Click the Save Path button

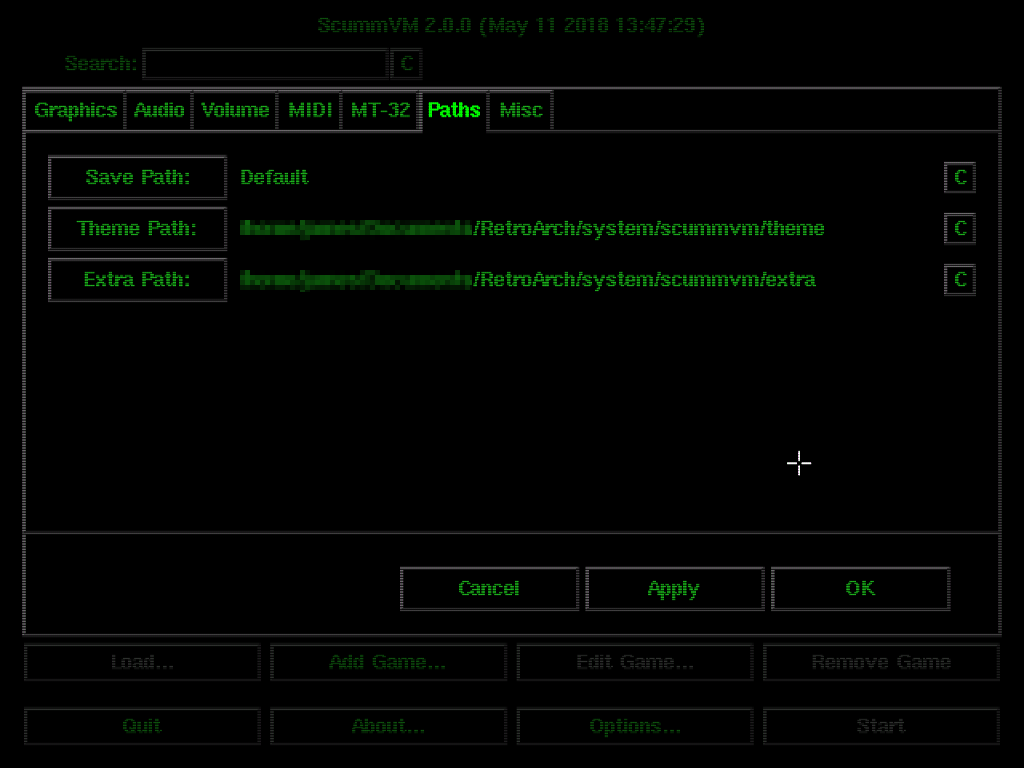[x=138, y=177]
